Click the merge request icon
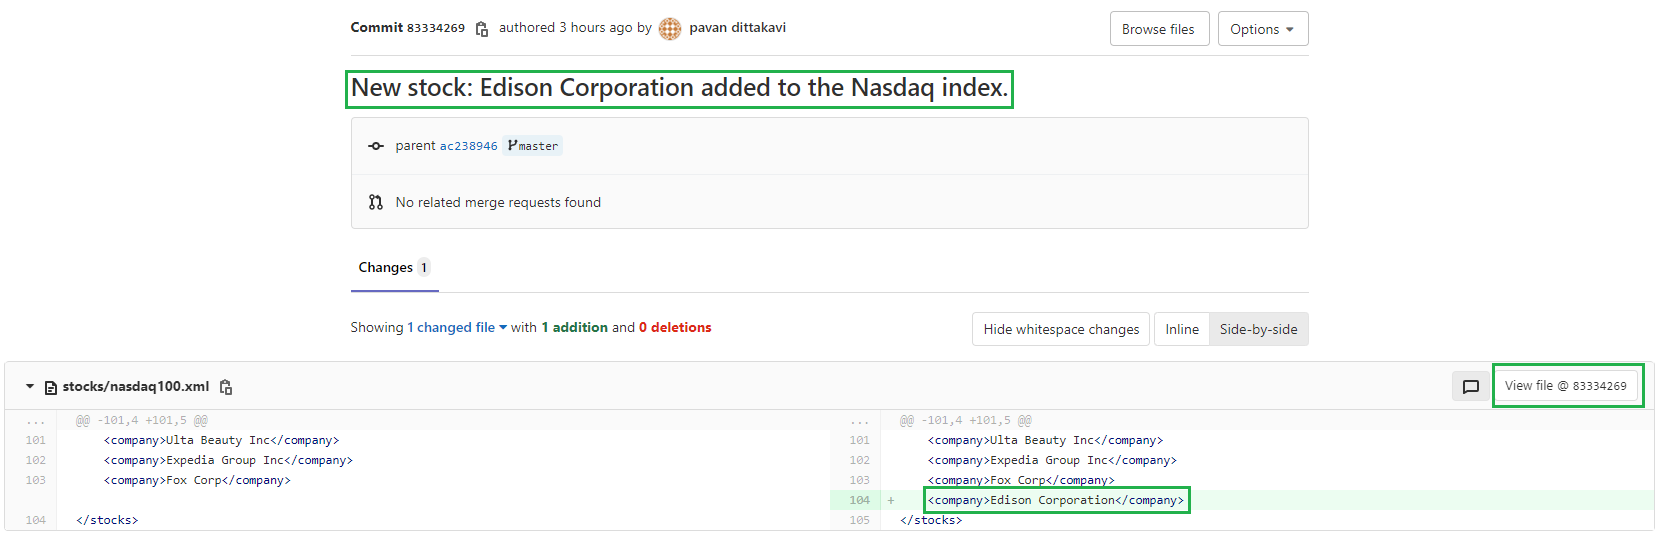 click(x=376, y=202)
